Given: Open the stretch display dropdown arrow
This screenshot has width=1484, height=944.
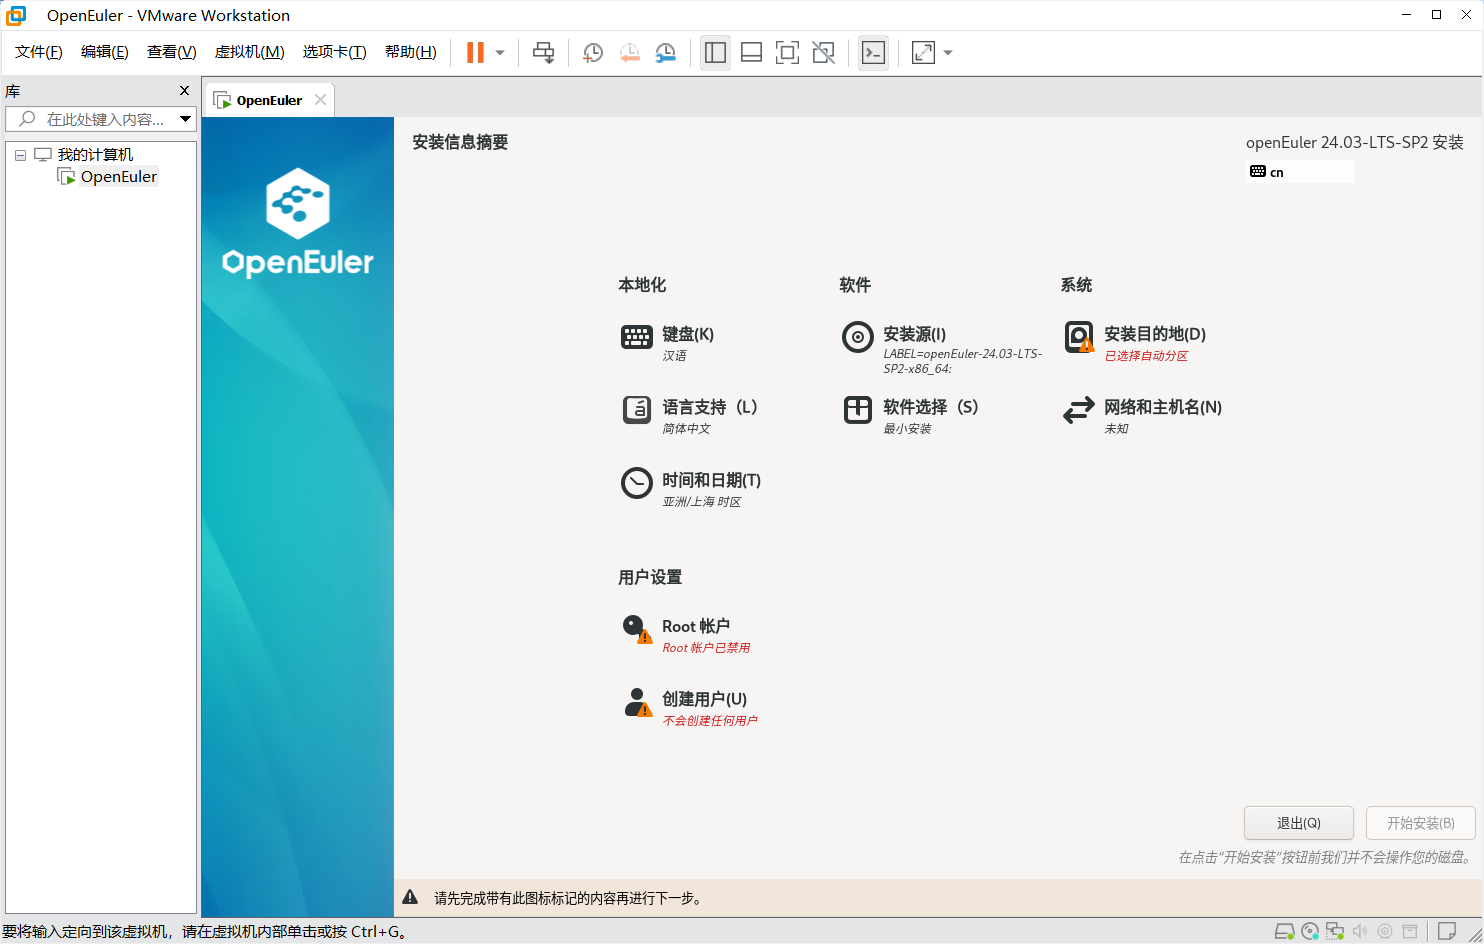Looking at the screenshot, I should (x=948, y=53).
